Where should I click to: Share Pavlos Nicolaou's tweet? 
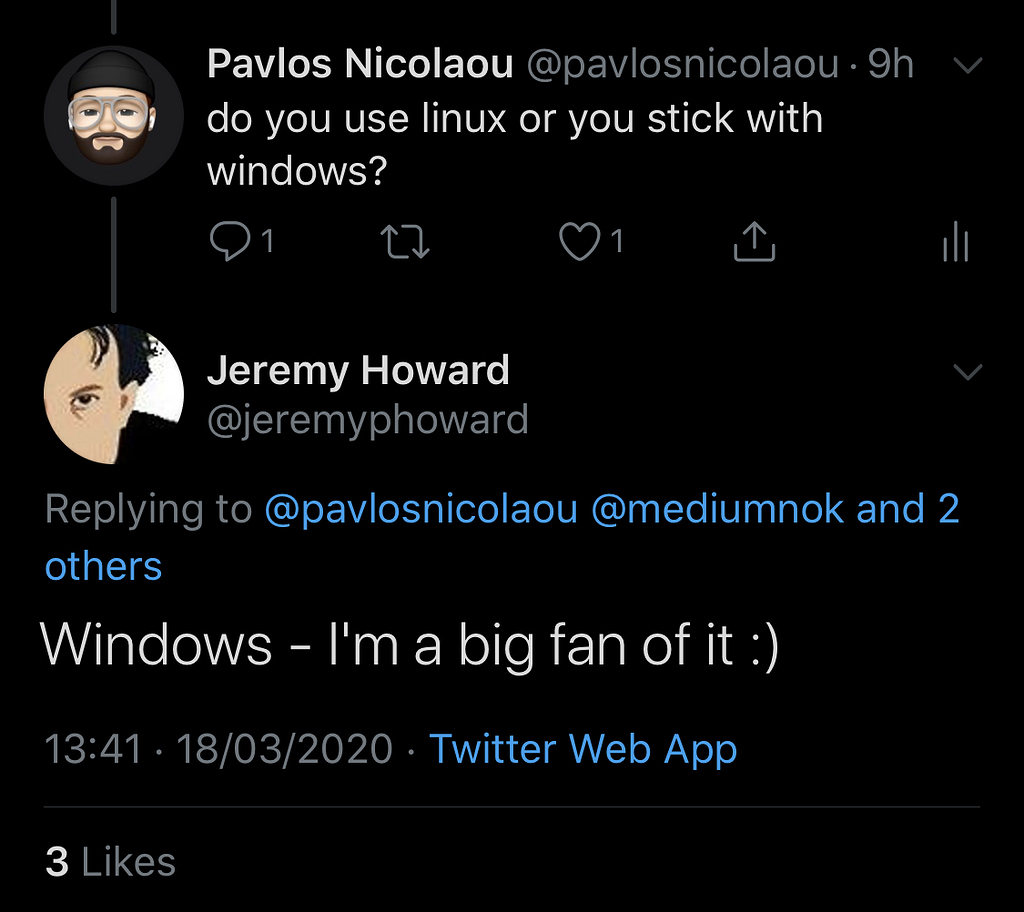(754, 242)
